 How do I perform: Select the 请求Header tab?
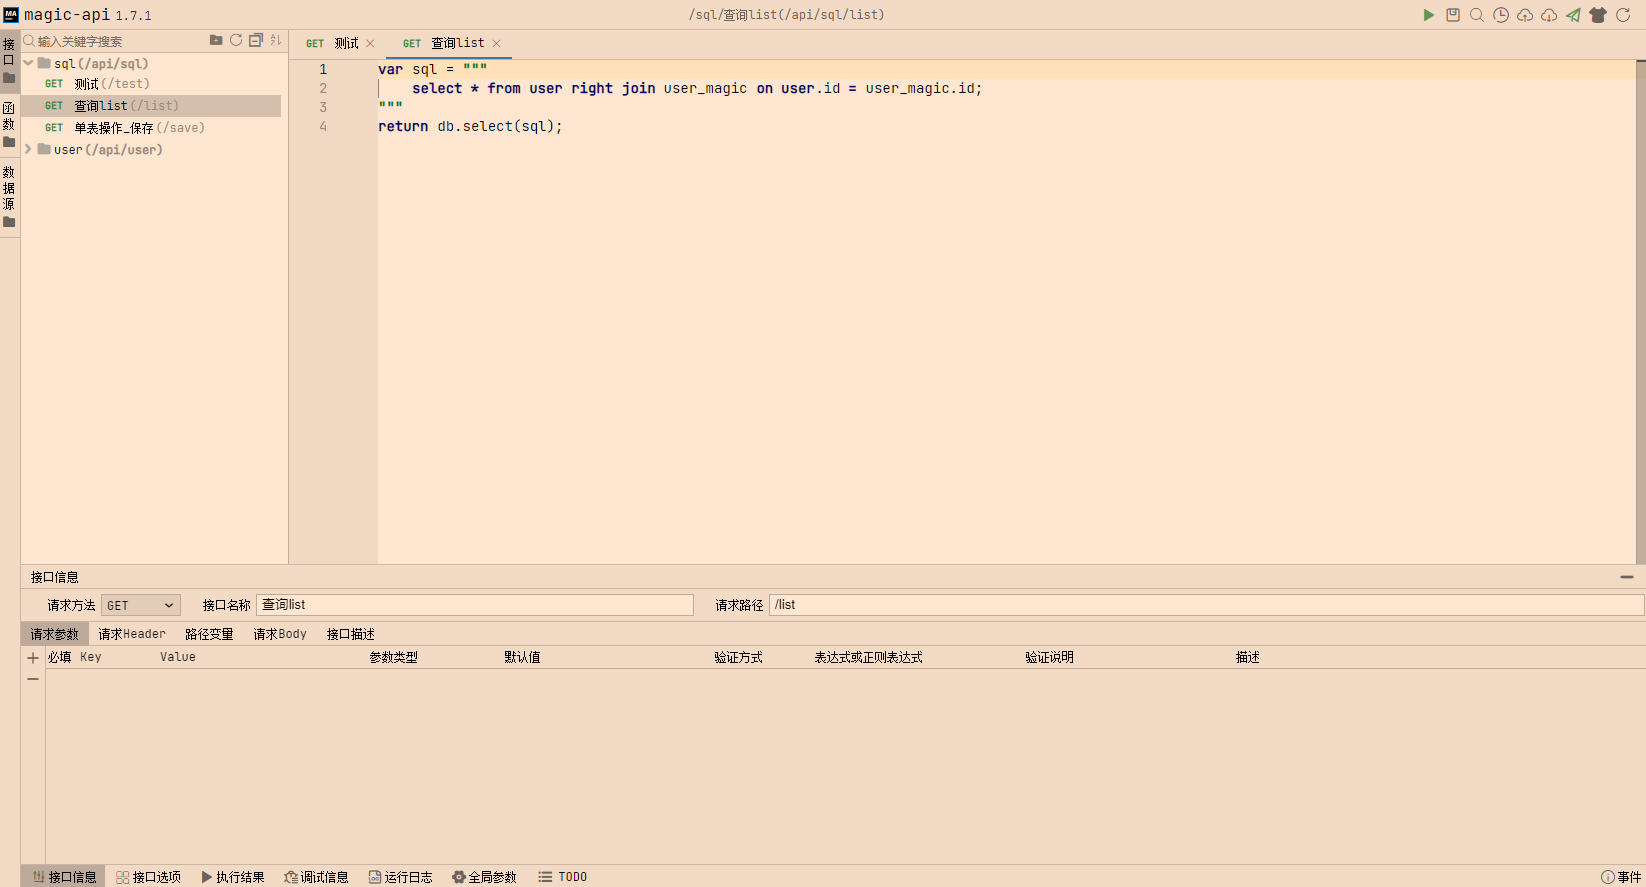click(x=132, y=634)
